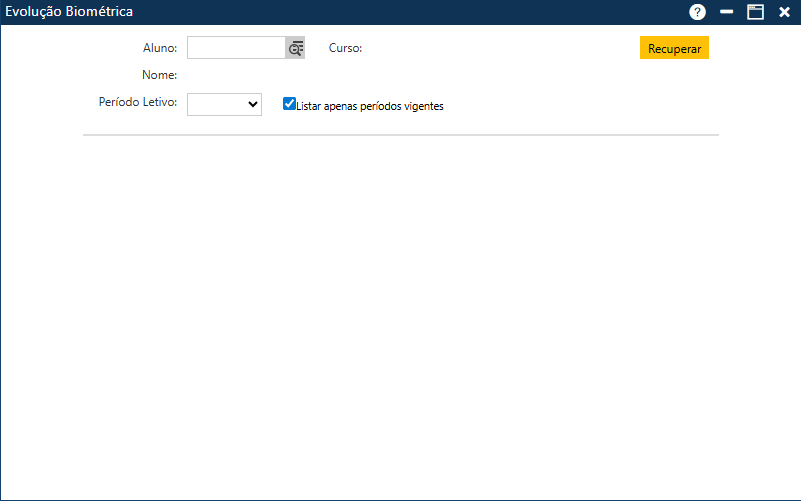Uncheck the current periods only checkbox
This screenshot has width=801, height=501.
(289, 103)
